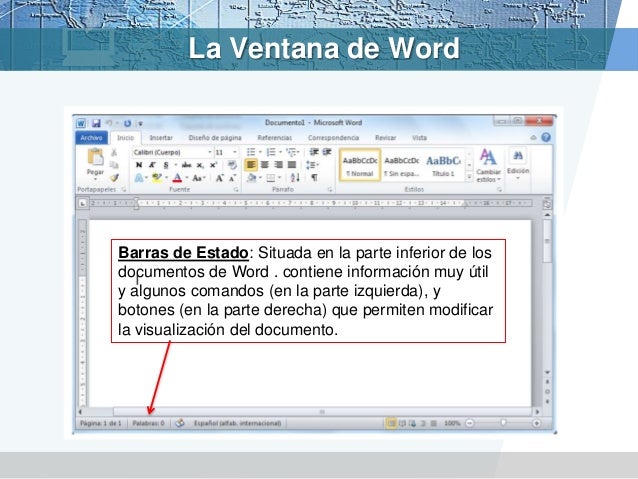Click the Sort A-Z icon
The height and width of the screenshot is (479, 638).
[x=295, y=178]
